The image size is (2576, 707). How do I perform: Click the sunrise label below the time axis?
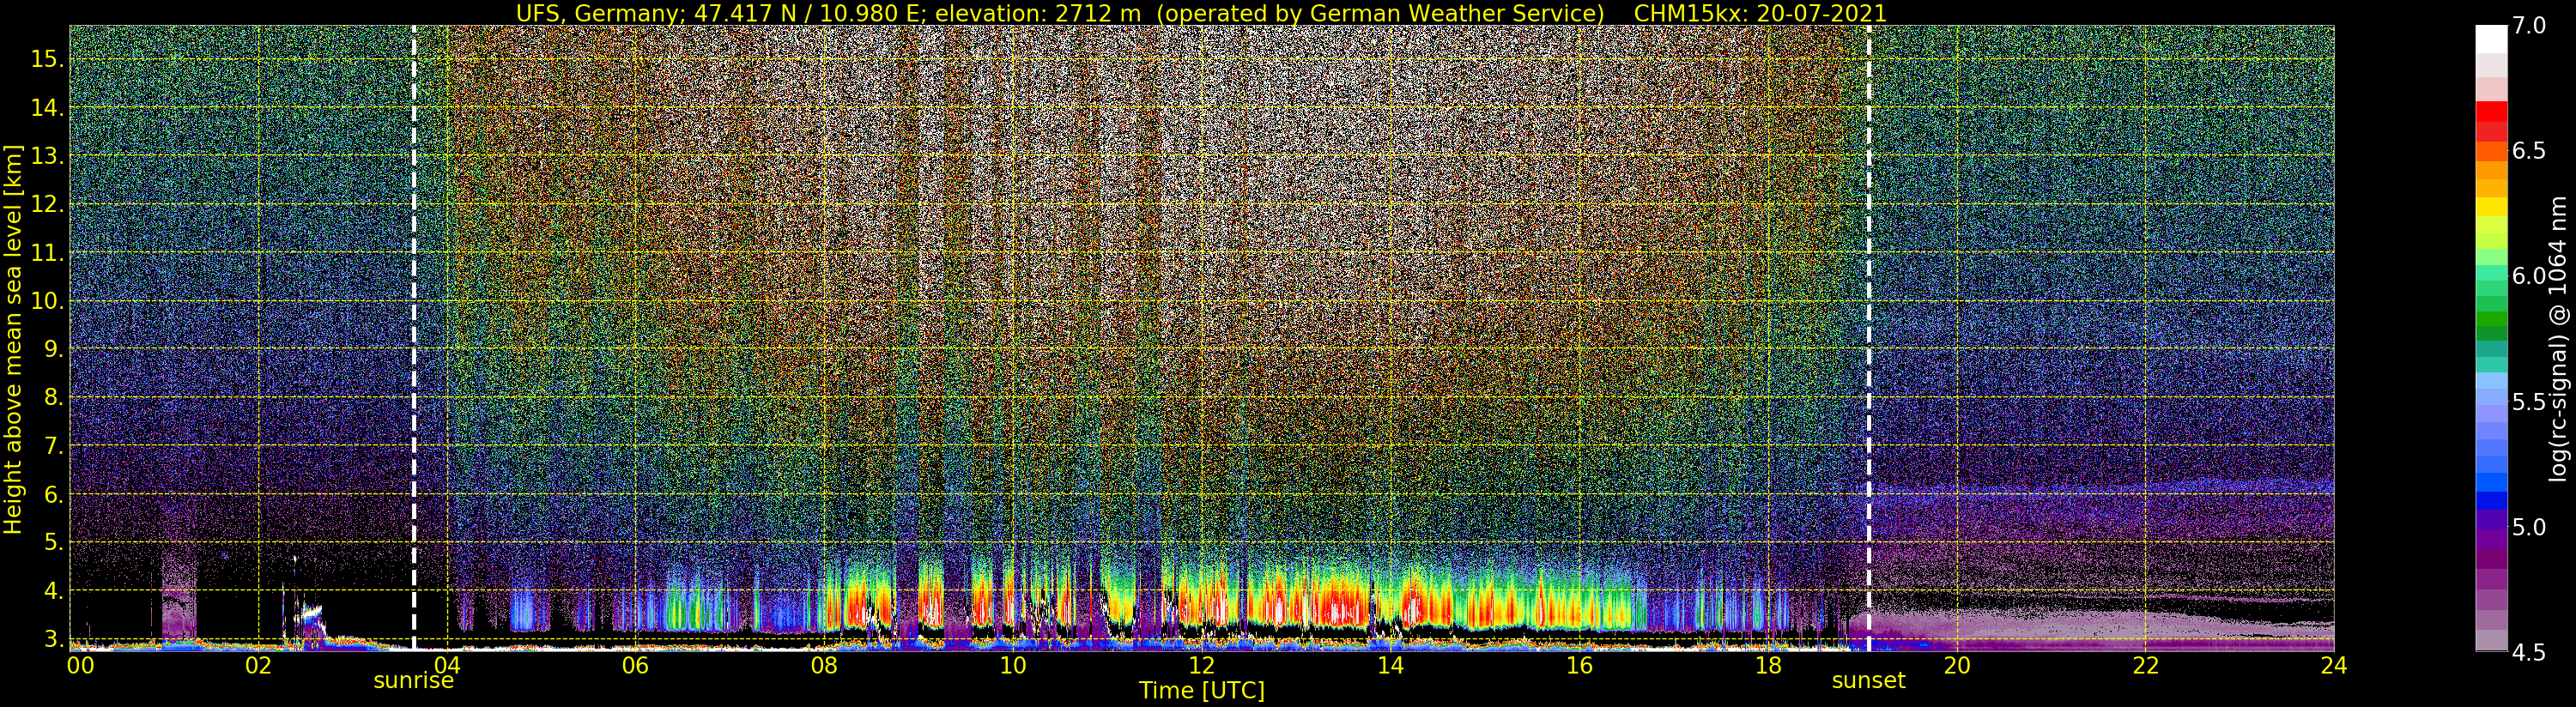pyautogui.click(x=413, y=681)
